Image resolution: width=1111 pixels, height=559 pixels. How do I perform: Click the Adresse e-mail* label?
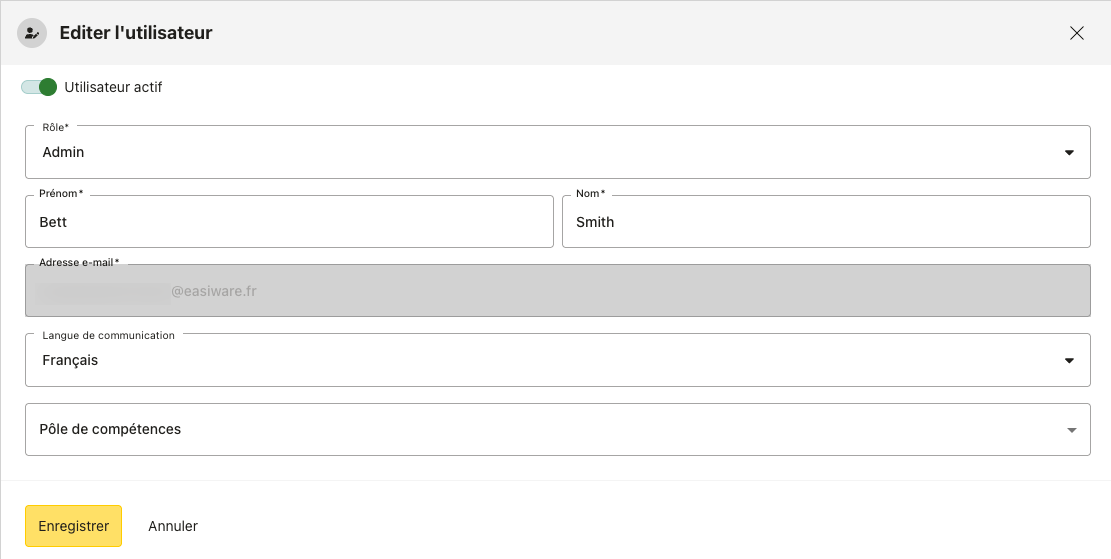pos(79,262)
